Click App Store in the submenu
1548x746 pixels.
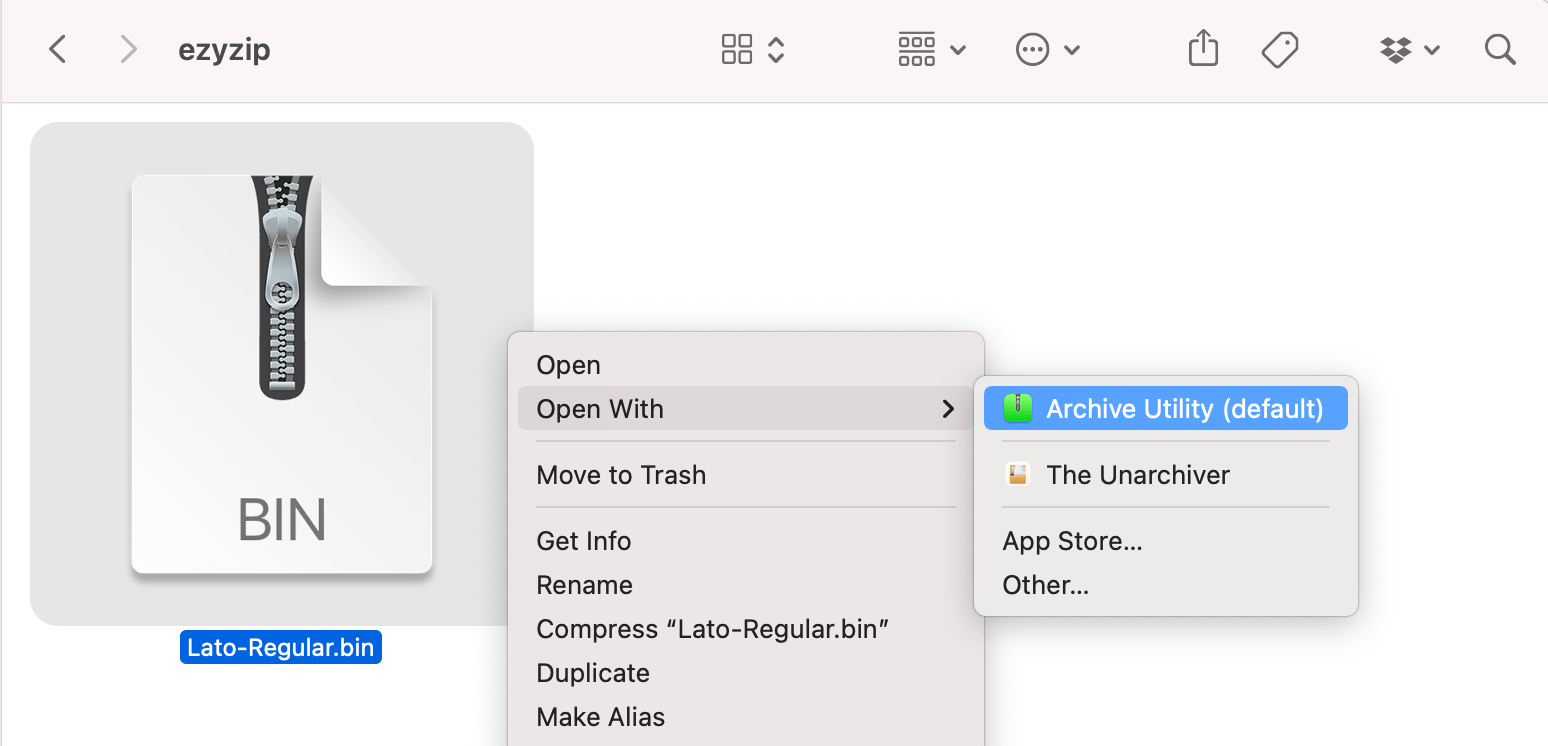pos(1072,541)
